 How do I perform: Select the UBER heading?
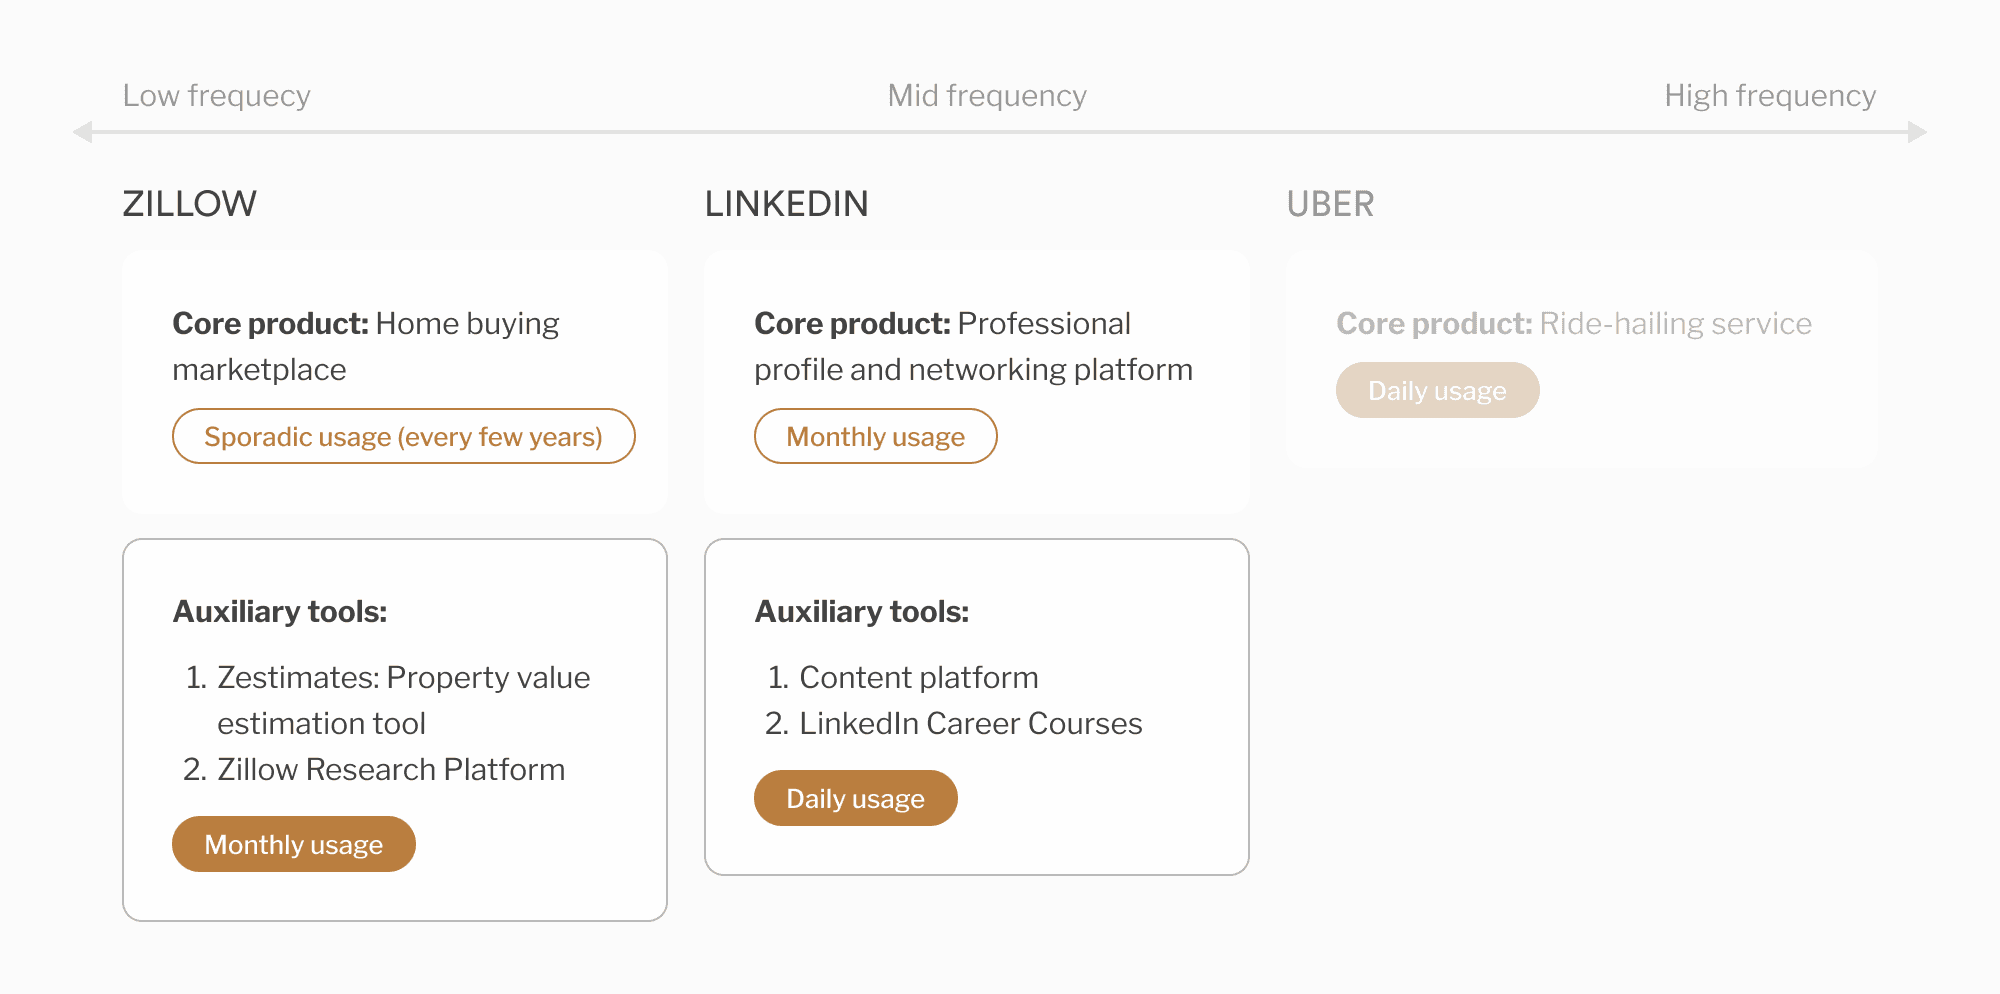[1330, 204]
